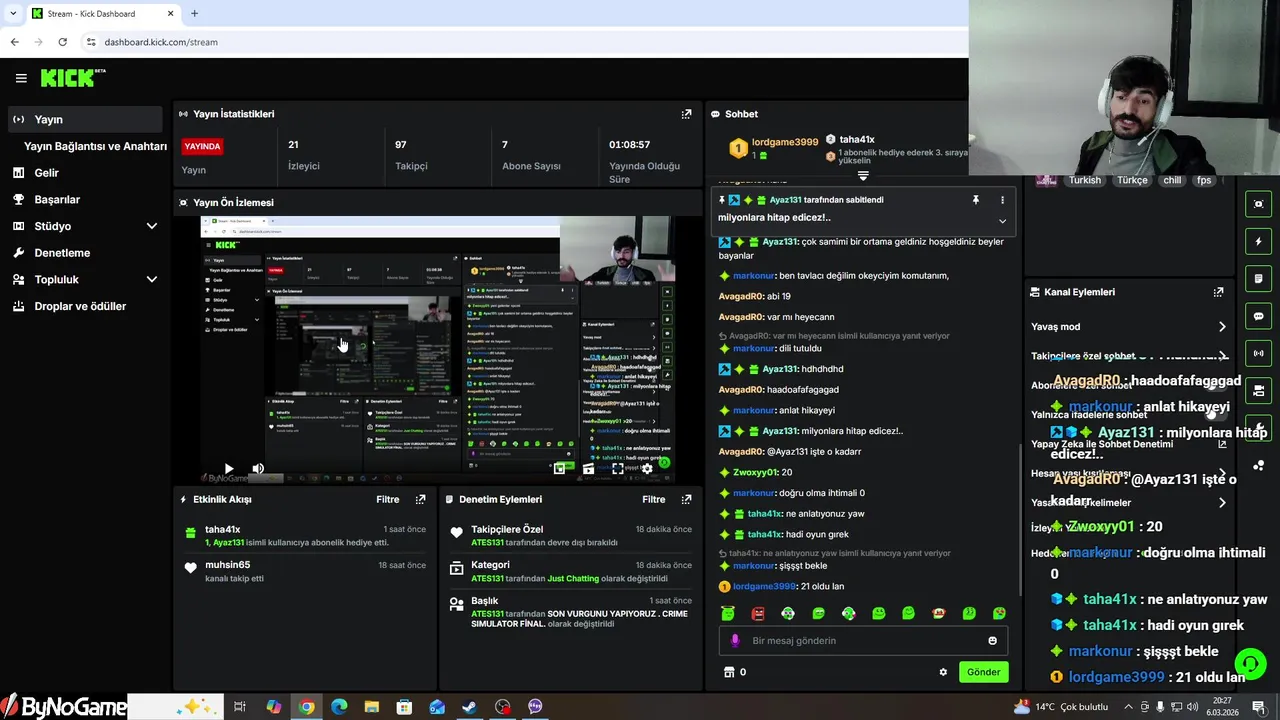Pop out the Denetim Eylemleri panel
1280x720 pixels.
click(x=686, y=499)
